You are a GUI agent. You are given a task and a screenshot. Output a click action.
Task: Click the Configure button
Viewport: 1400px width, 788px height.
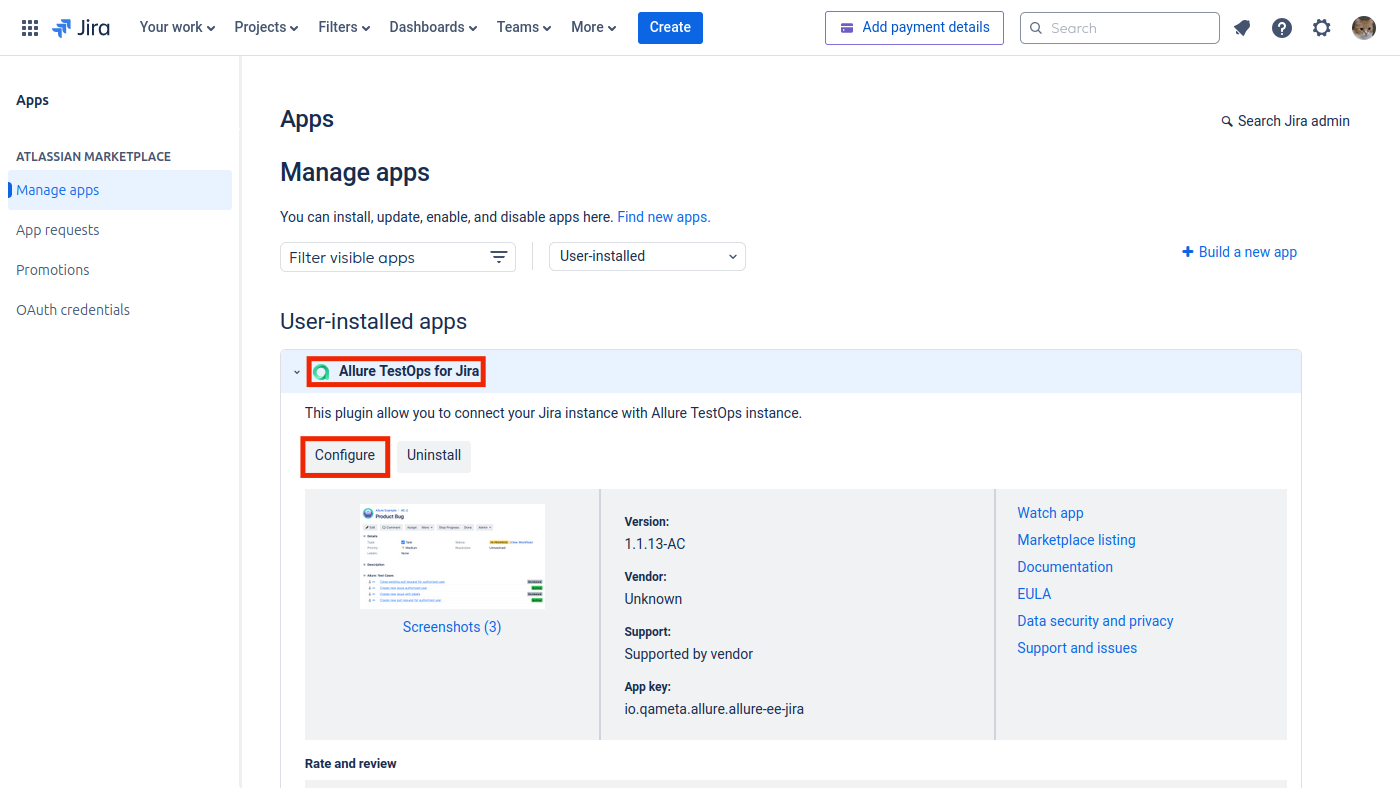pos(345,455)
